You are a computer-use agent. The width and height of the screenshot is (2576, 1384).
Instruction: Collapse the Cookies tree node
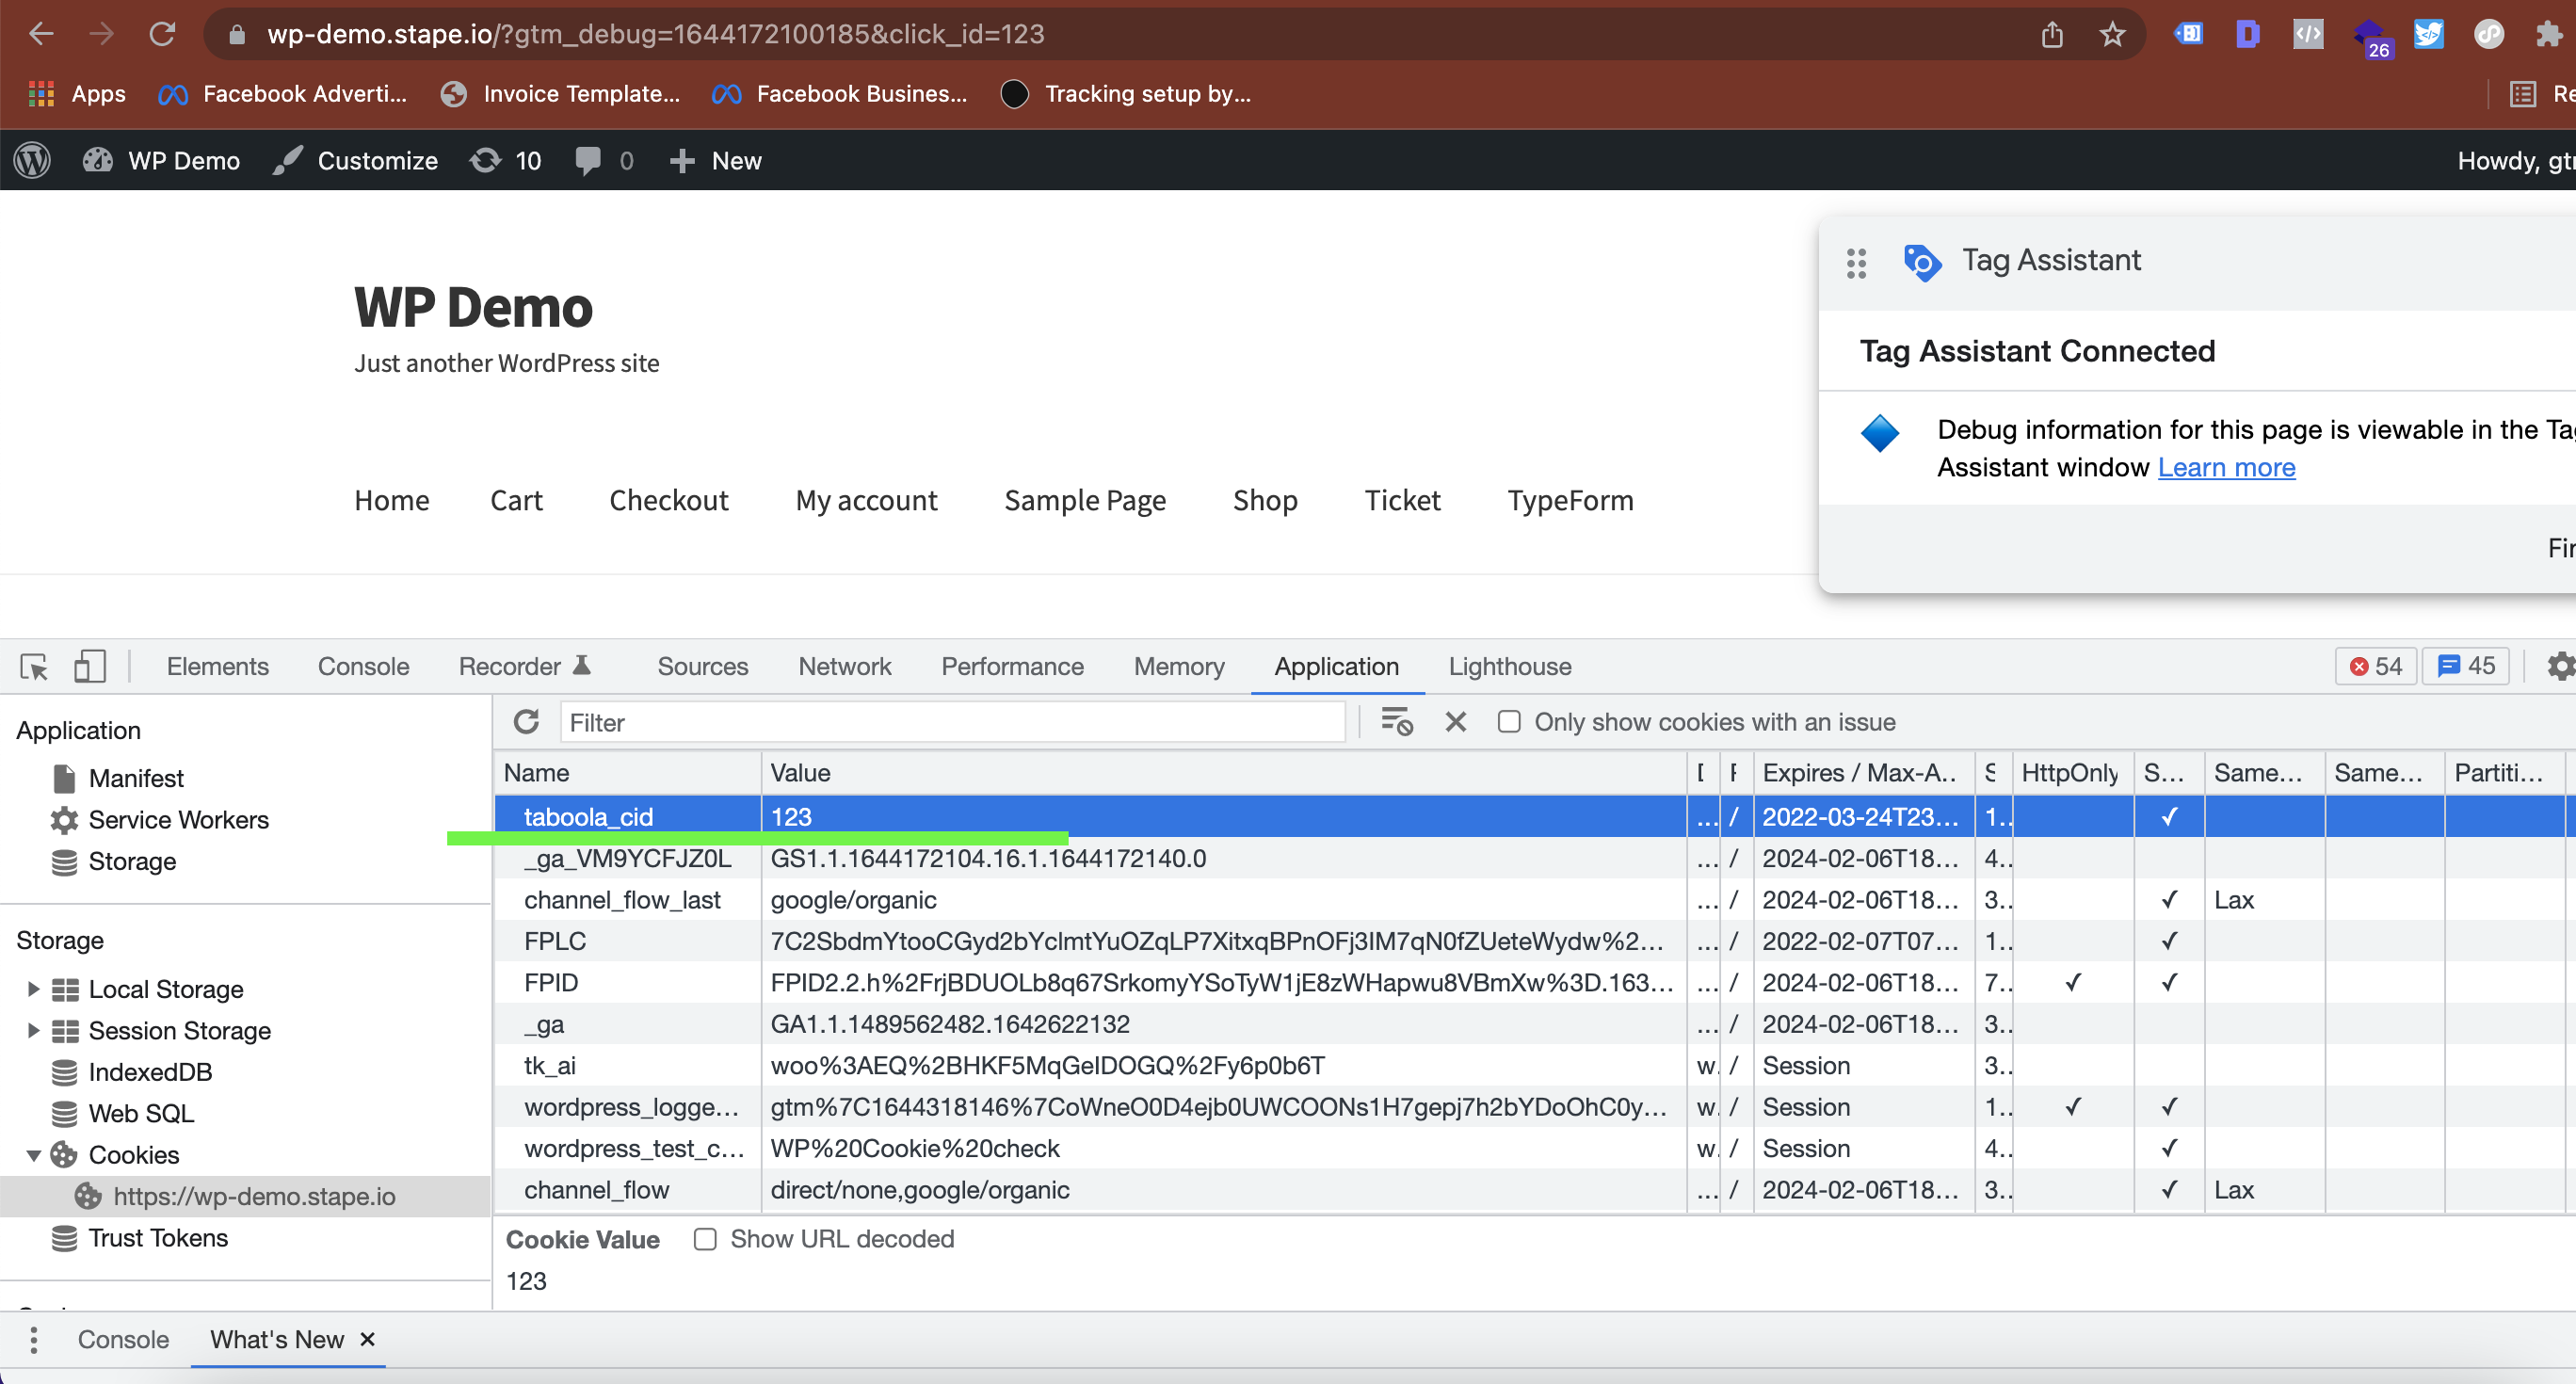point(33,1155)
